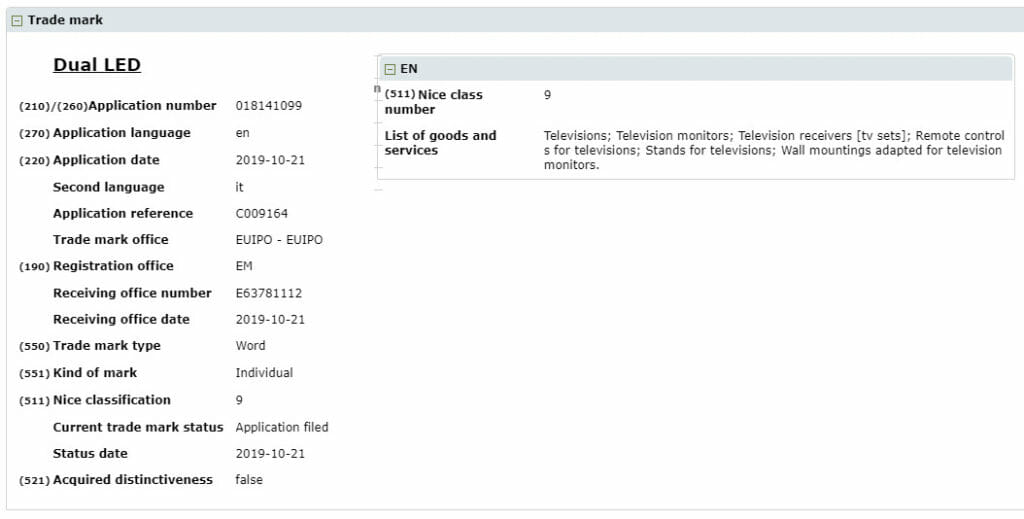Click the Application reference label
1024x519 pixels.
(x=123, y=213)
